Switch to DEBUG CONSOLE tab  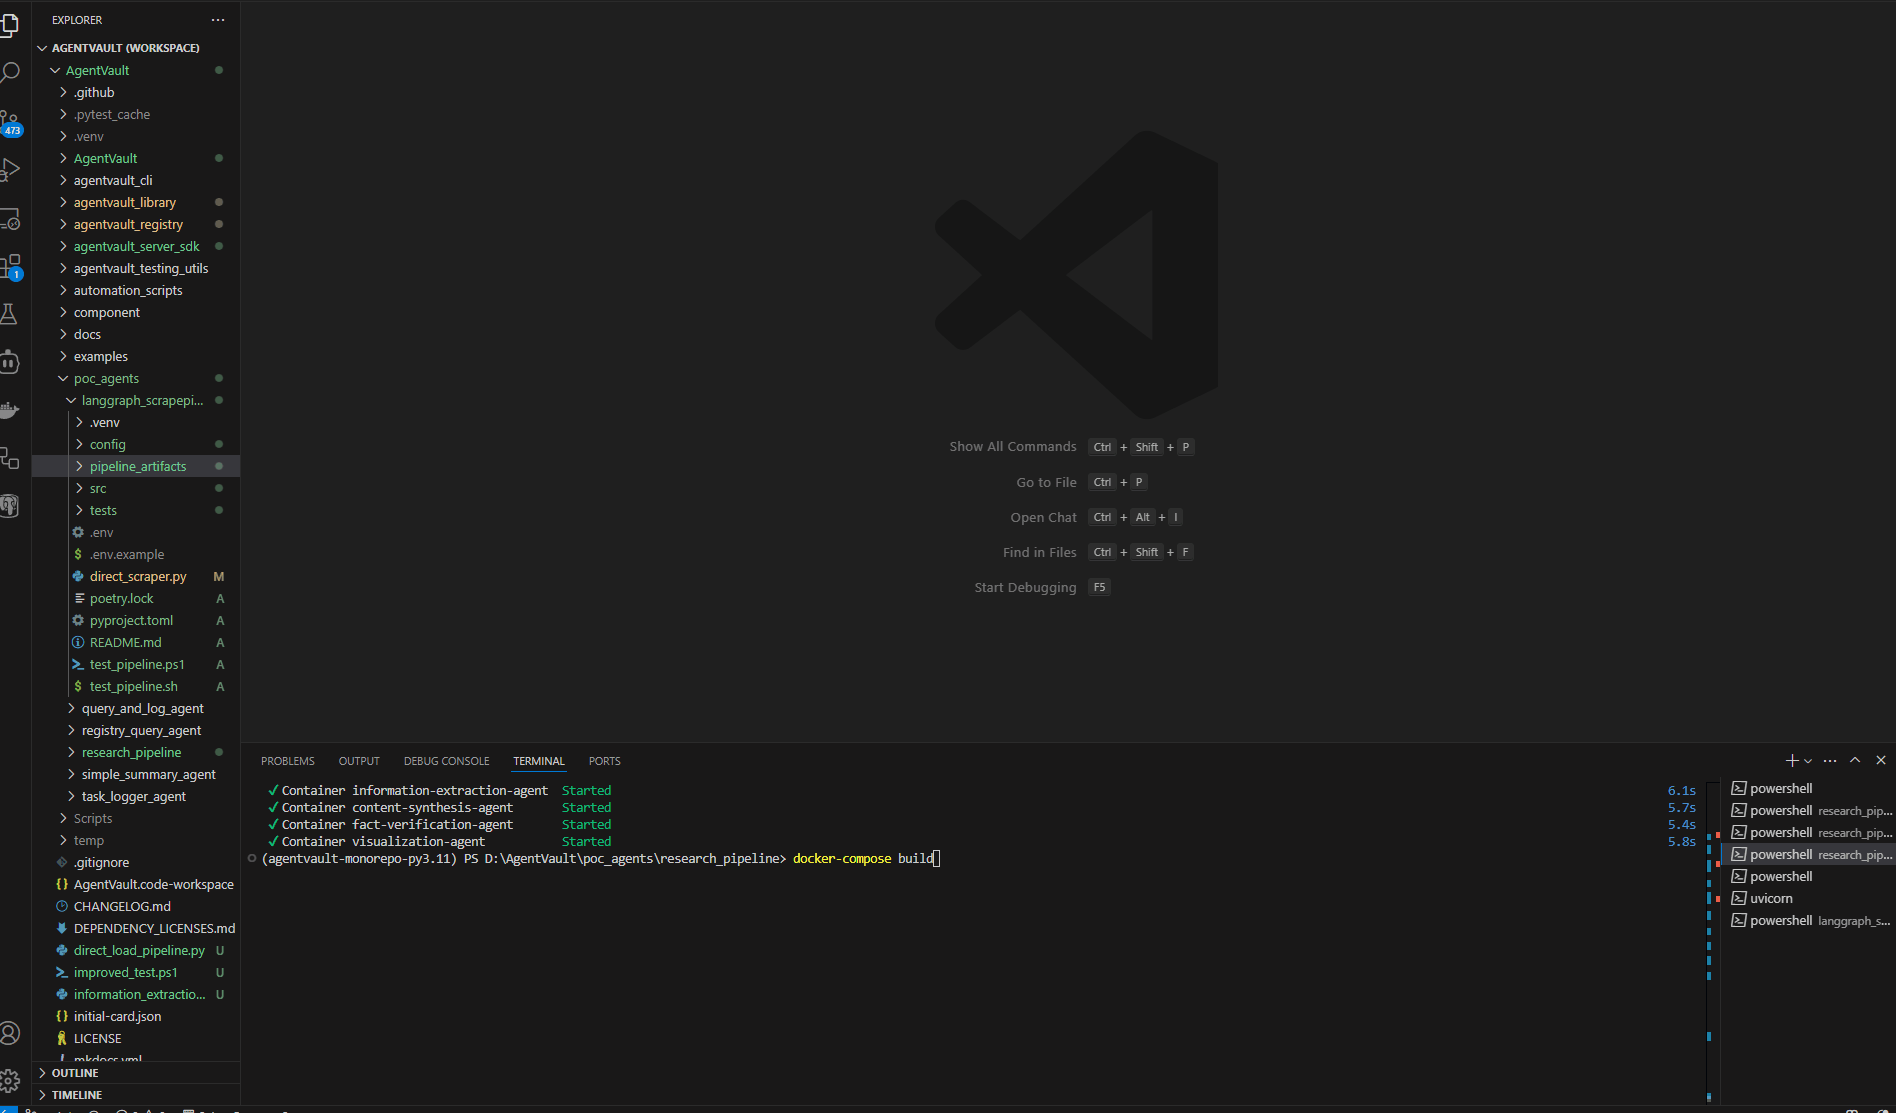click(447, 761)
